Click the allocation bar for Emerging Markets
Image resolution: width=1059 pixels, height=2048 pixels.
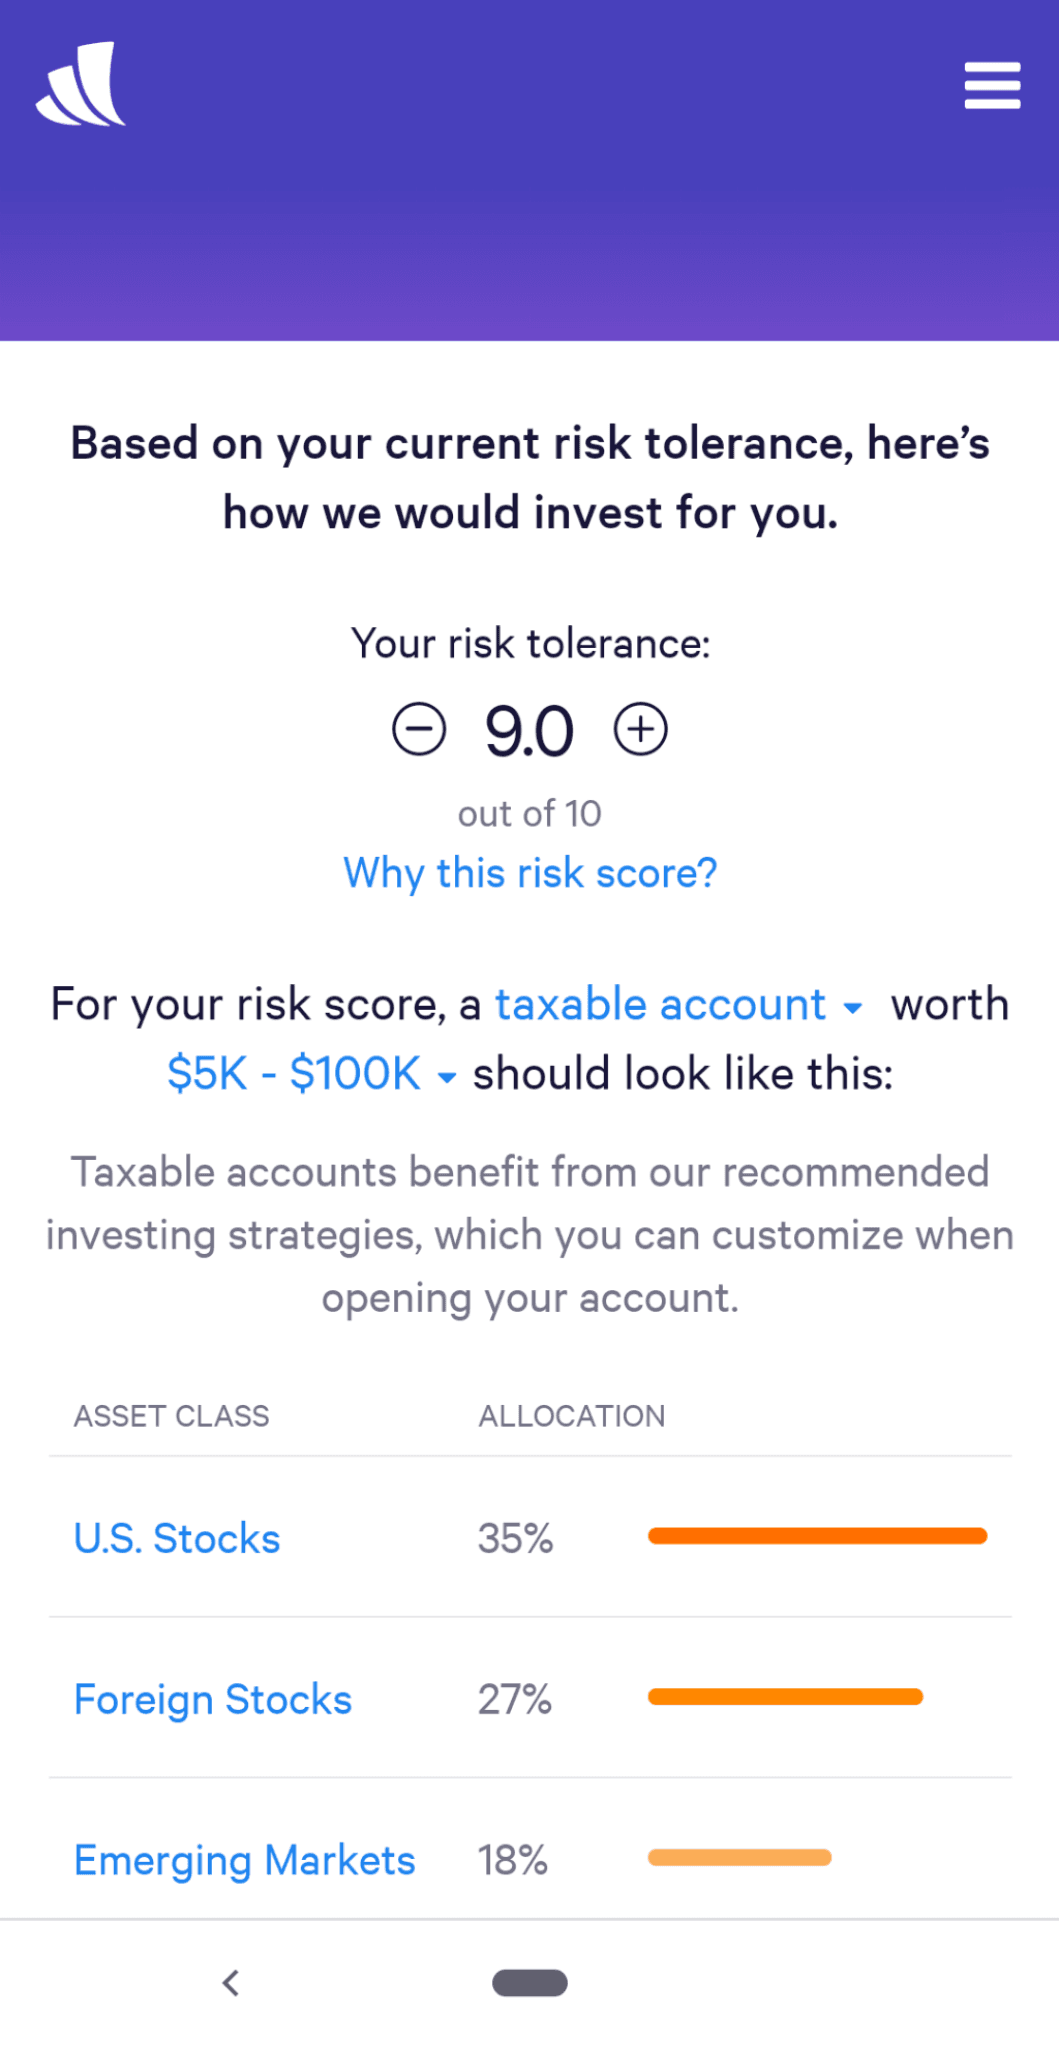tap(739, 1857)
